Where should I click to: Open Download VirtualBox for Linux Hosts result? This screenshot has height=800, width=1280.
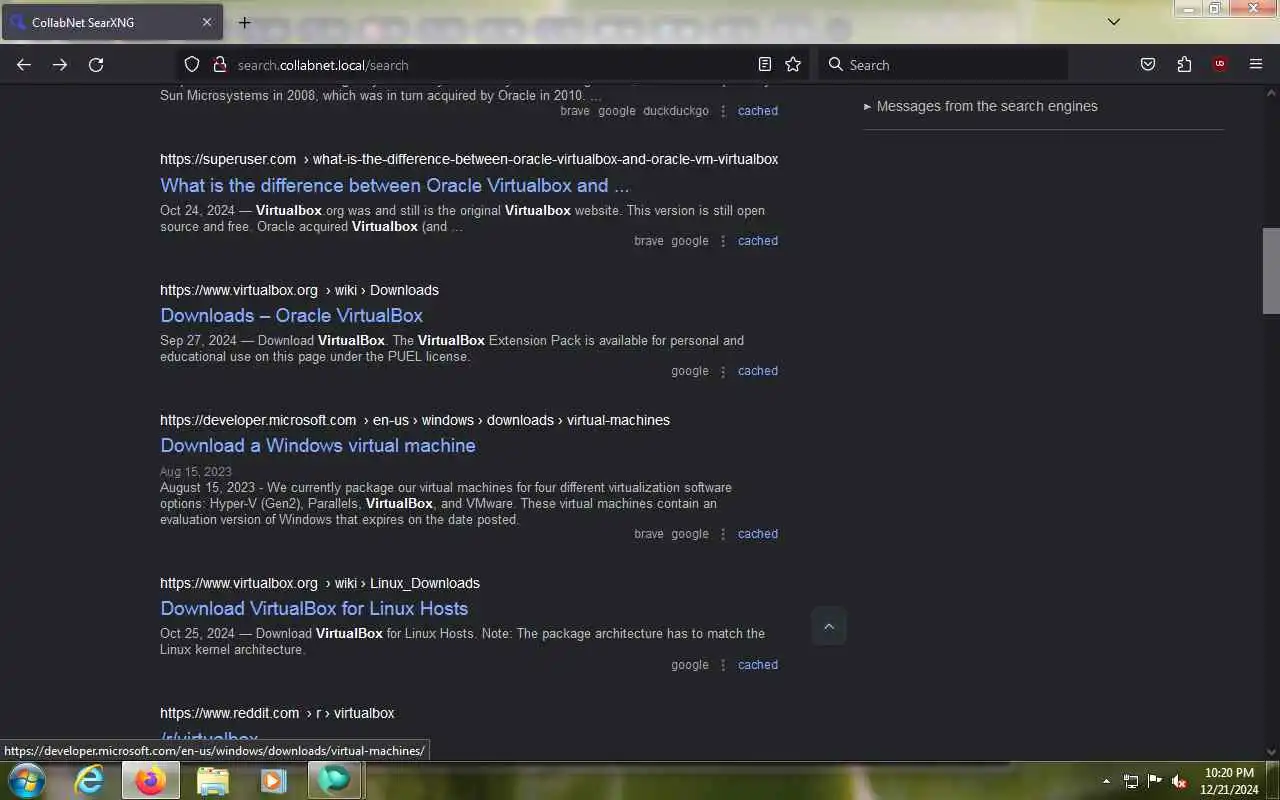click(x=314, y=608)
